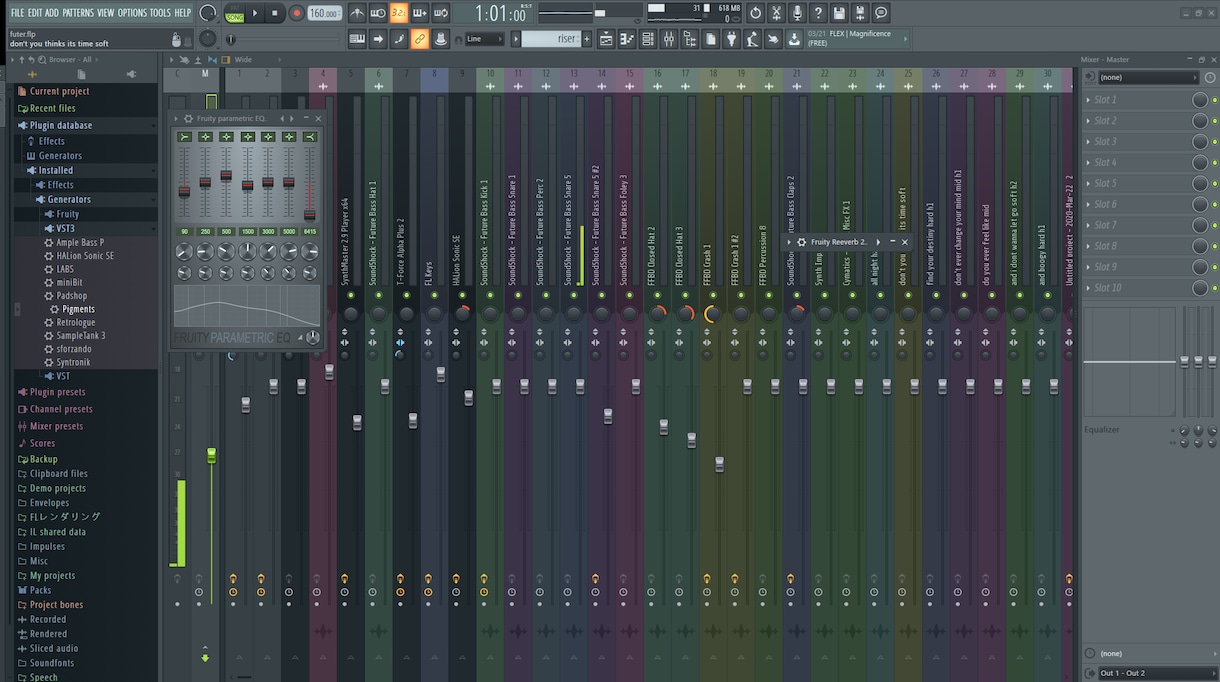Click the question mark help icon
The height and width of the screenshot is (682, 1220).
818,13
